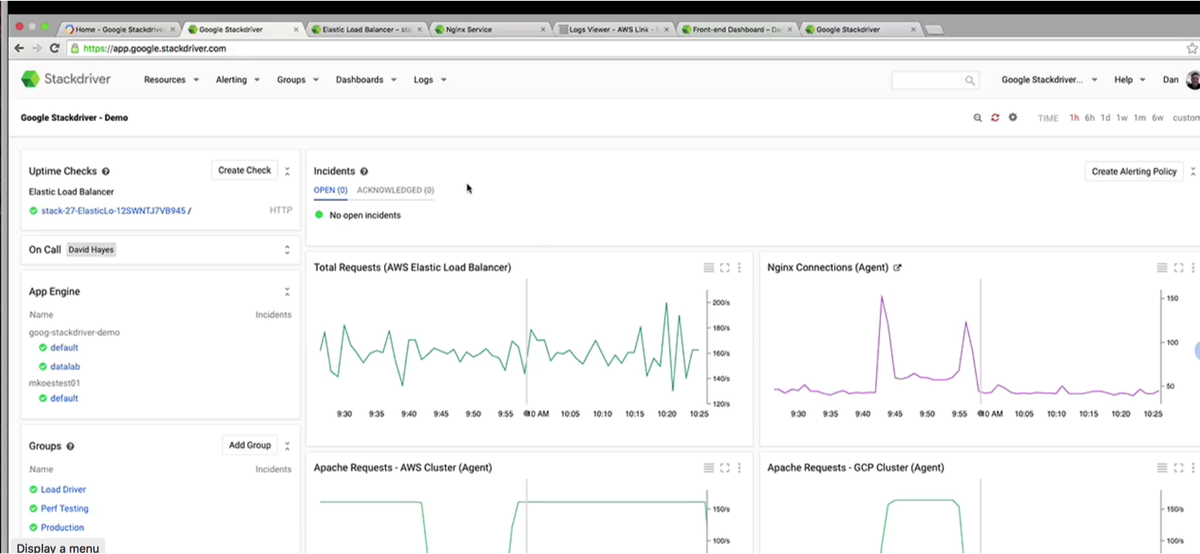Set the time range to 6w
This screenshot has width=1200, height=554.
[1157, 118]
